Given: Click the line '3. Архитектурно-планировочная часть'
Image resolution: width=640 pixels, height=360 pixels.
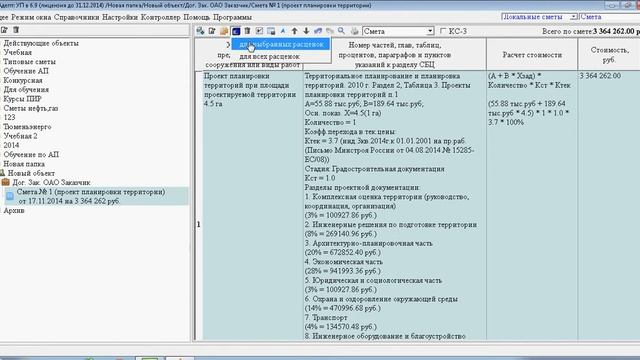Looking at the screenshot, I should click(369, 243).
